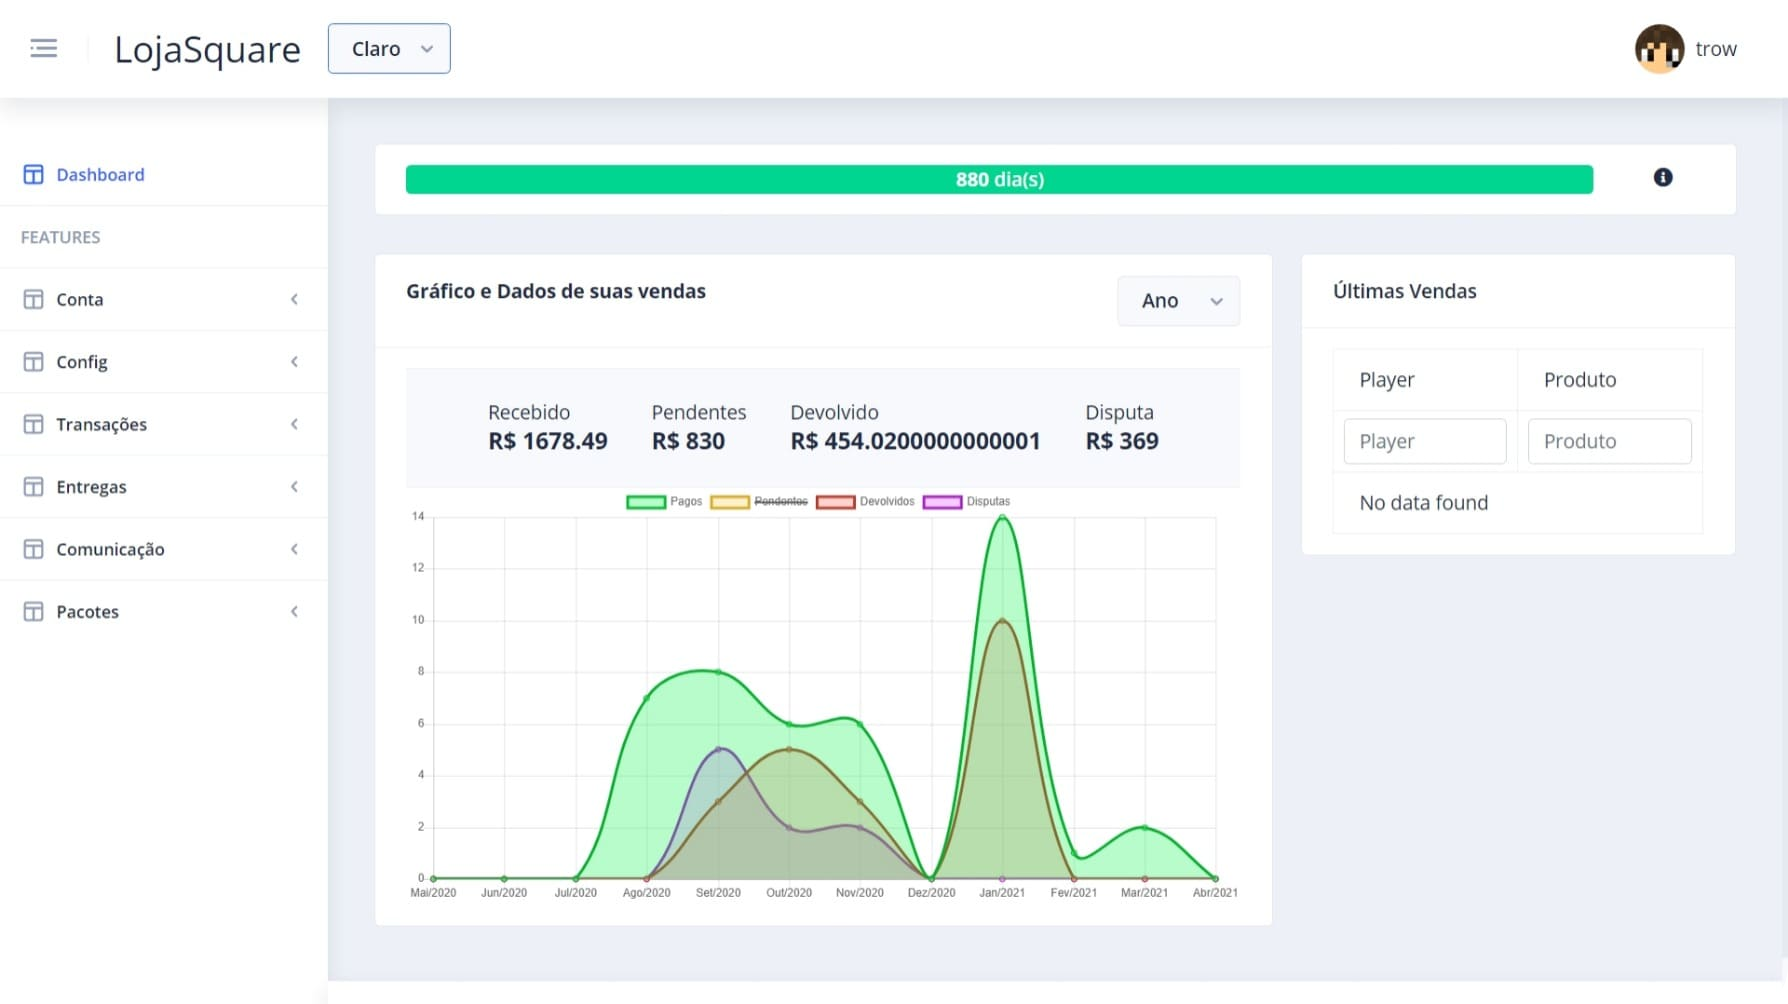Click the Pacotes sidebar icon
Screen dimensions: 1788x1004
click(x=33, y=611)
